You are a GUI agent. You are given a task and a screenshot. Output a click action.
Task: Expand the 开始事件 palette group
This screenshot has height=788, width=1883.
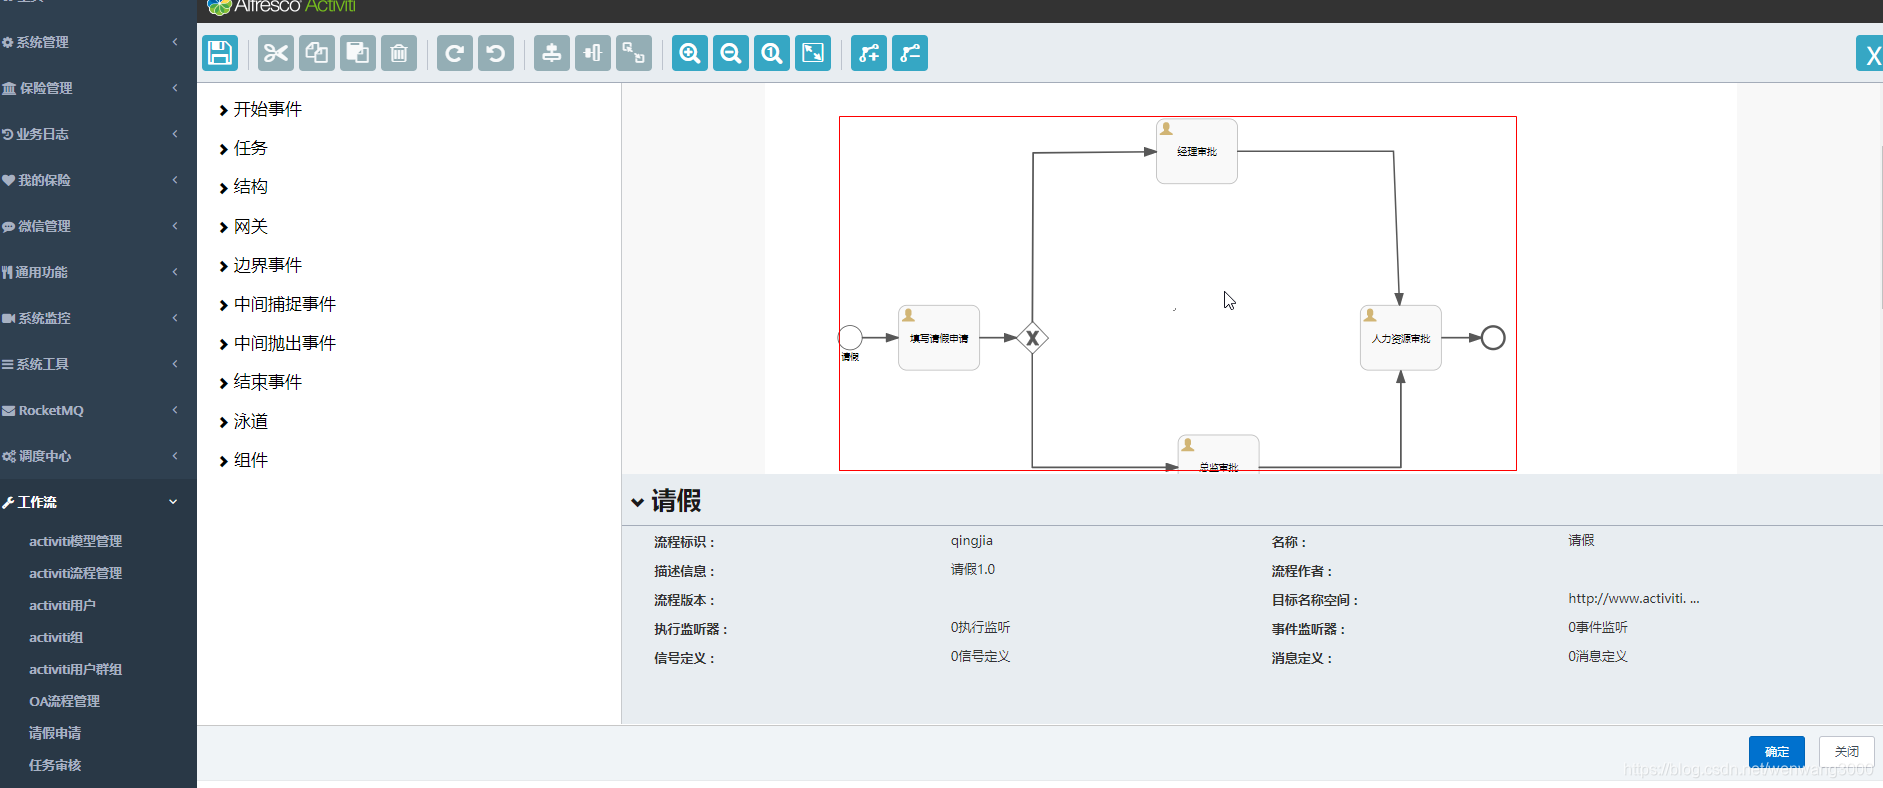260,109
